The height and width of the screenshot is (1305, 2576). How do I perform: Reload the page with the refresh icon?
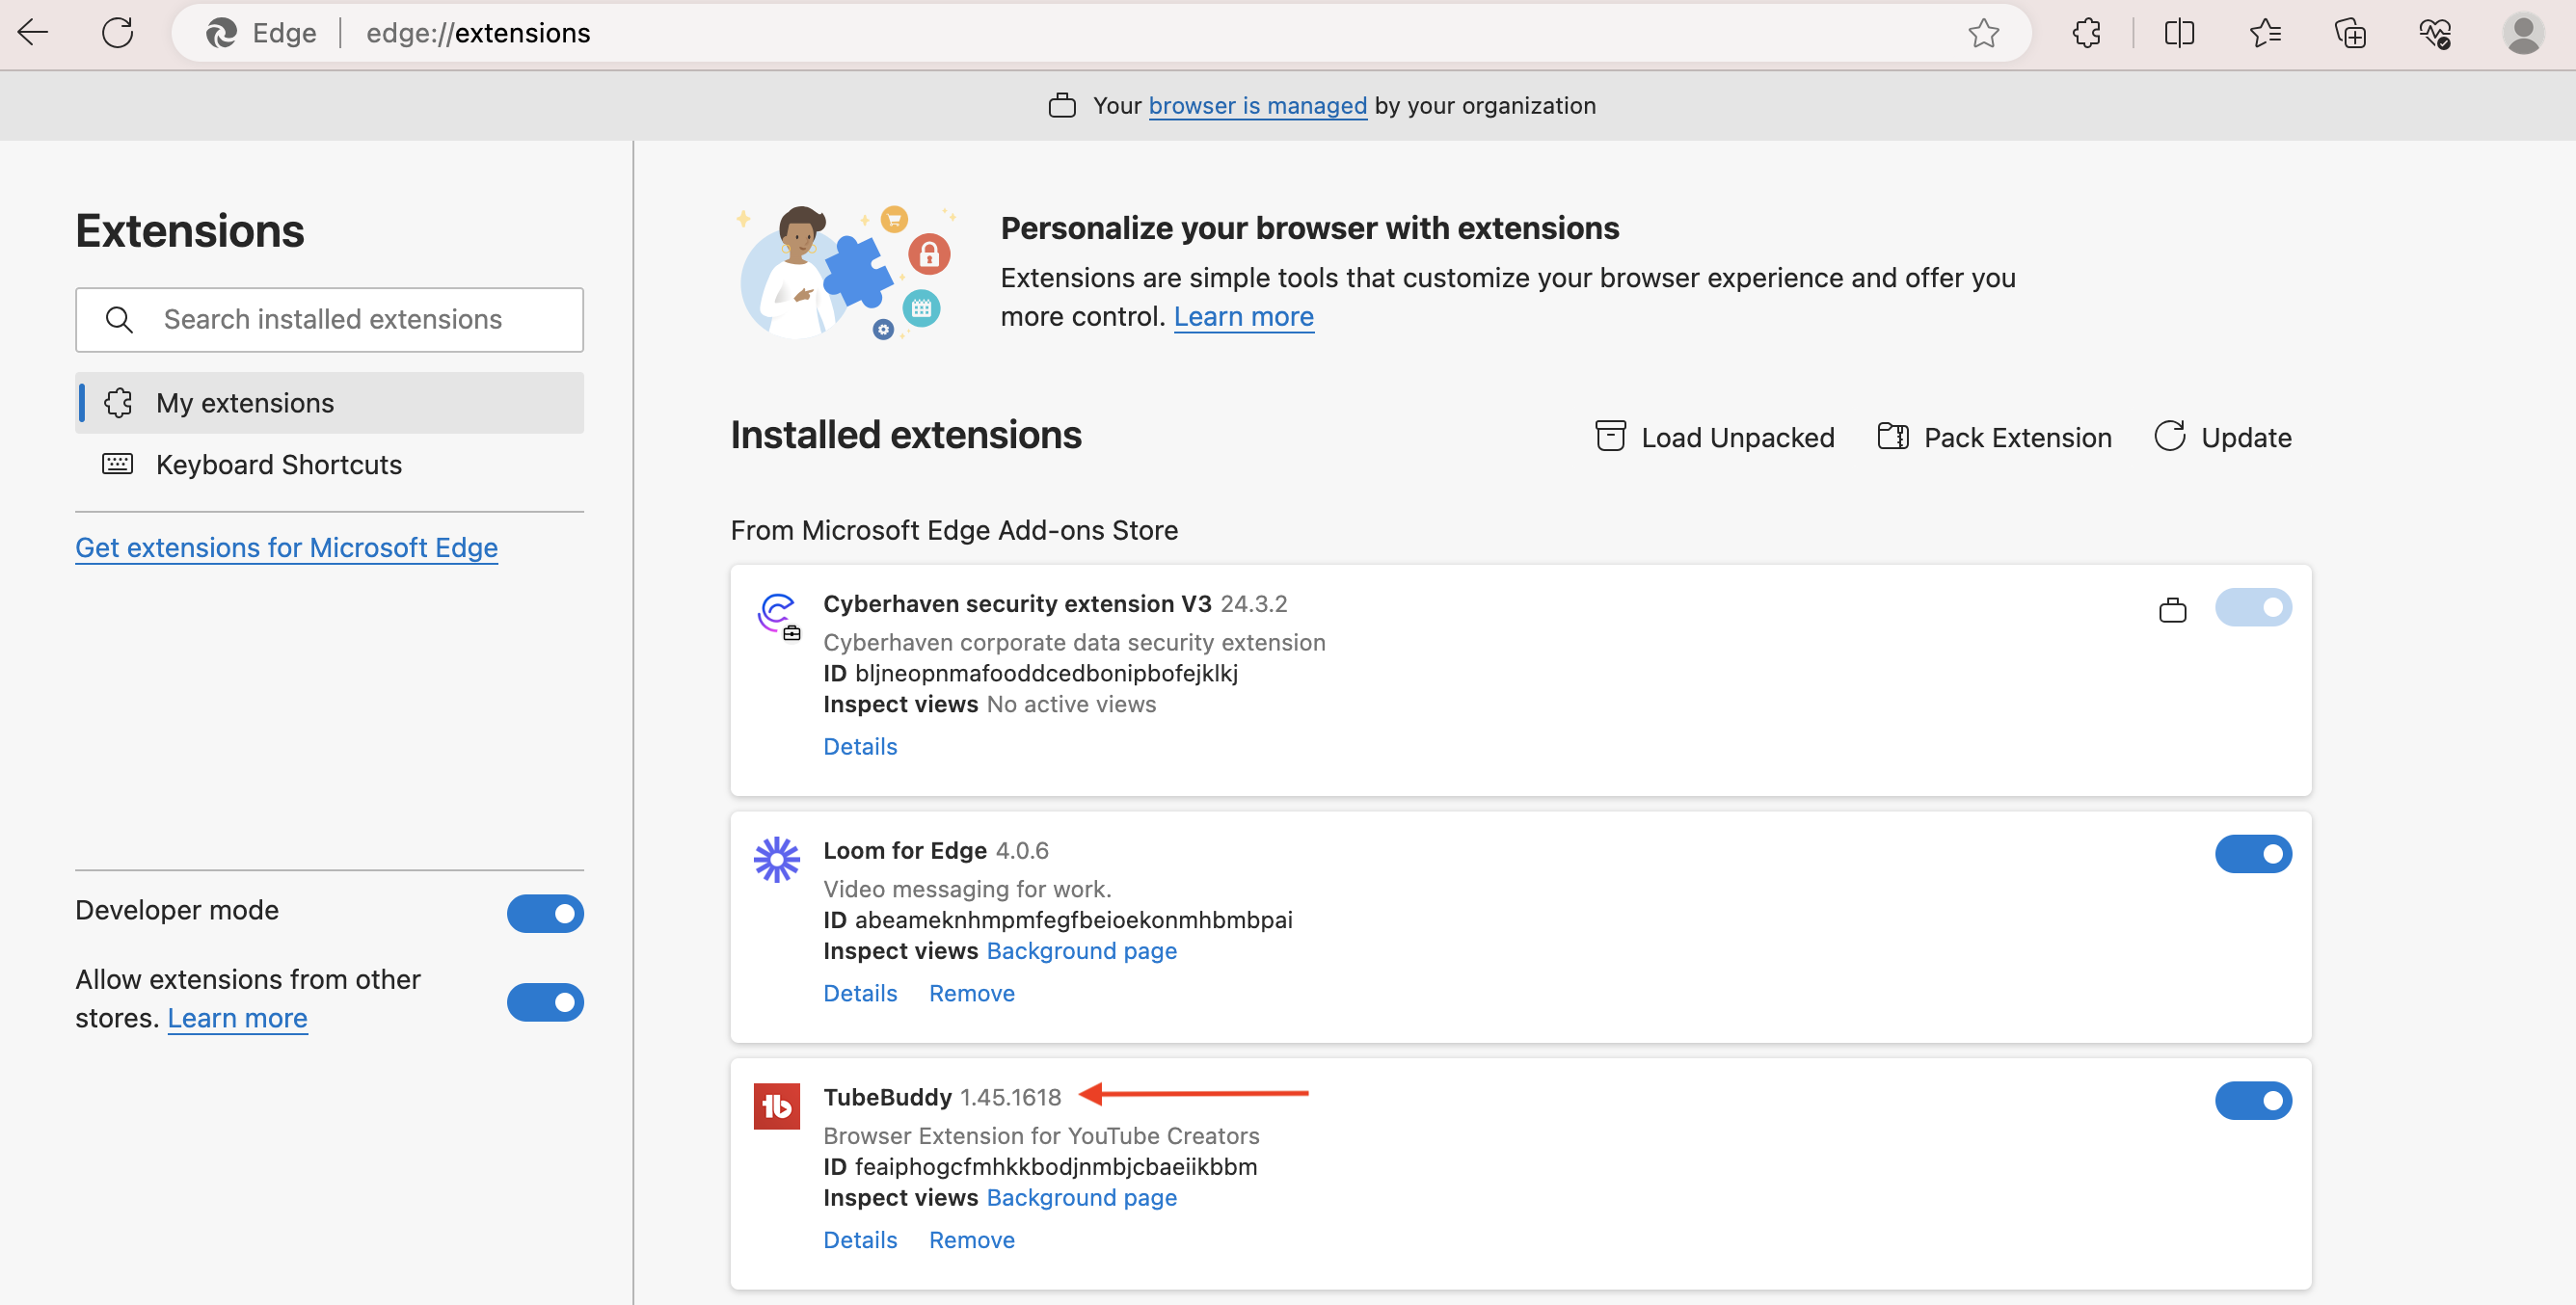tap(118, 33)
